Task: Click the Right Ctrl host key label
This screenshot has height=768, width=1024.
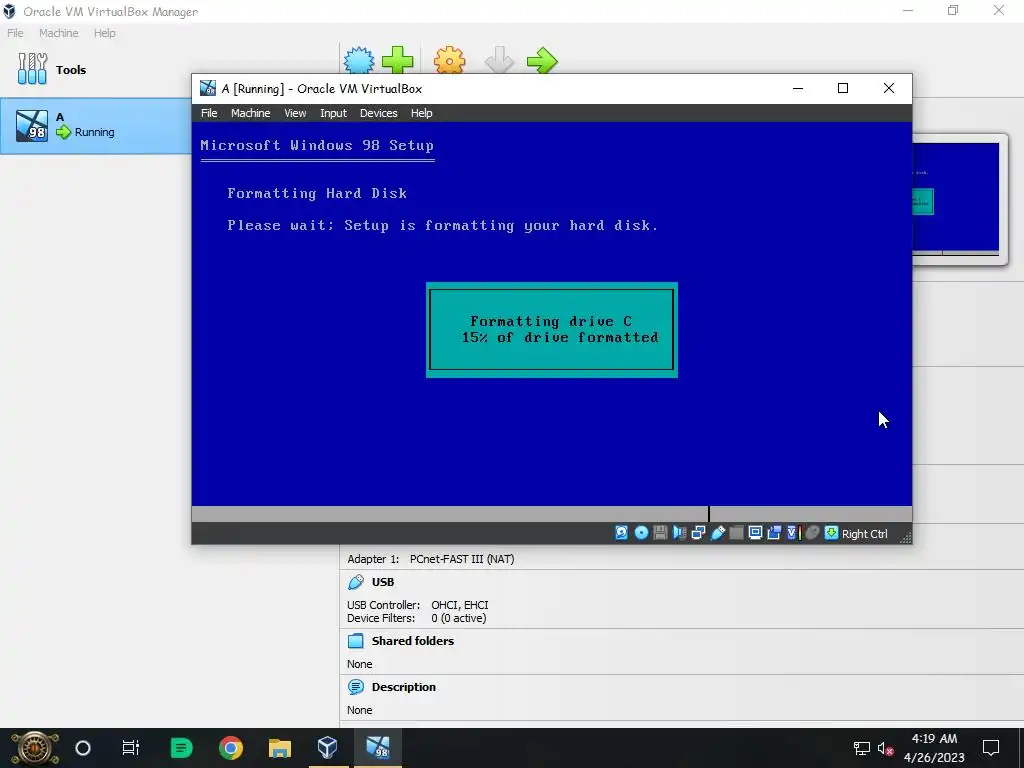Action: point(865,534)
